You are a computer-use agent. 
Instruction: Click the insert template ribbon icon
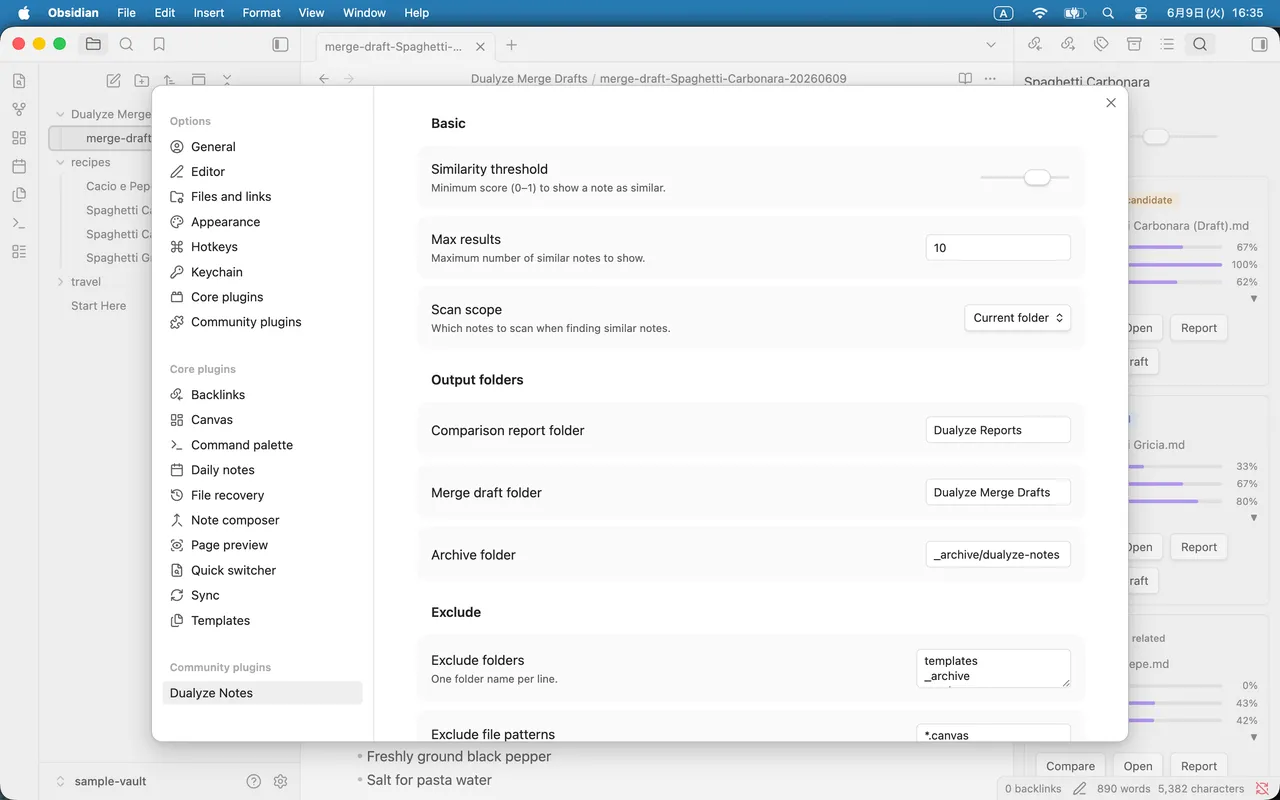19,194
